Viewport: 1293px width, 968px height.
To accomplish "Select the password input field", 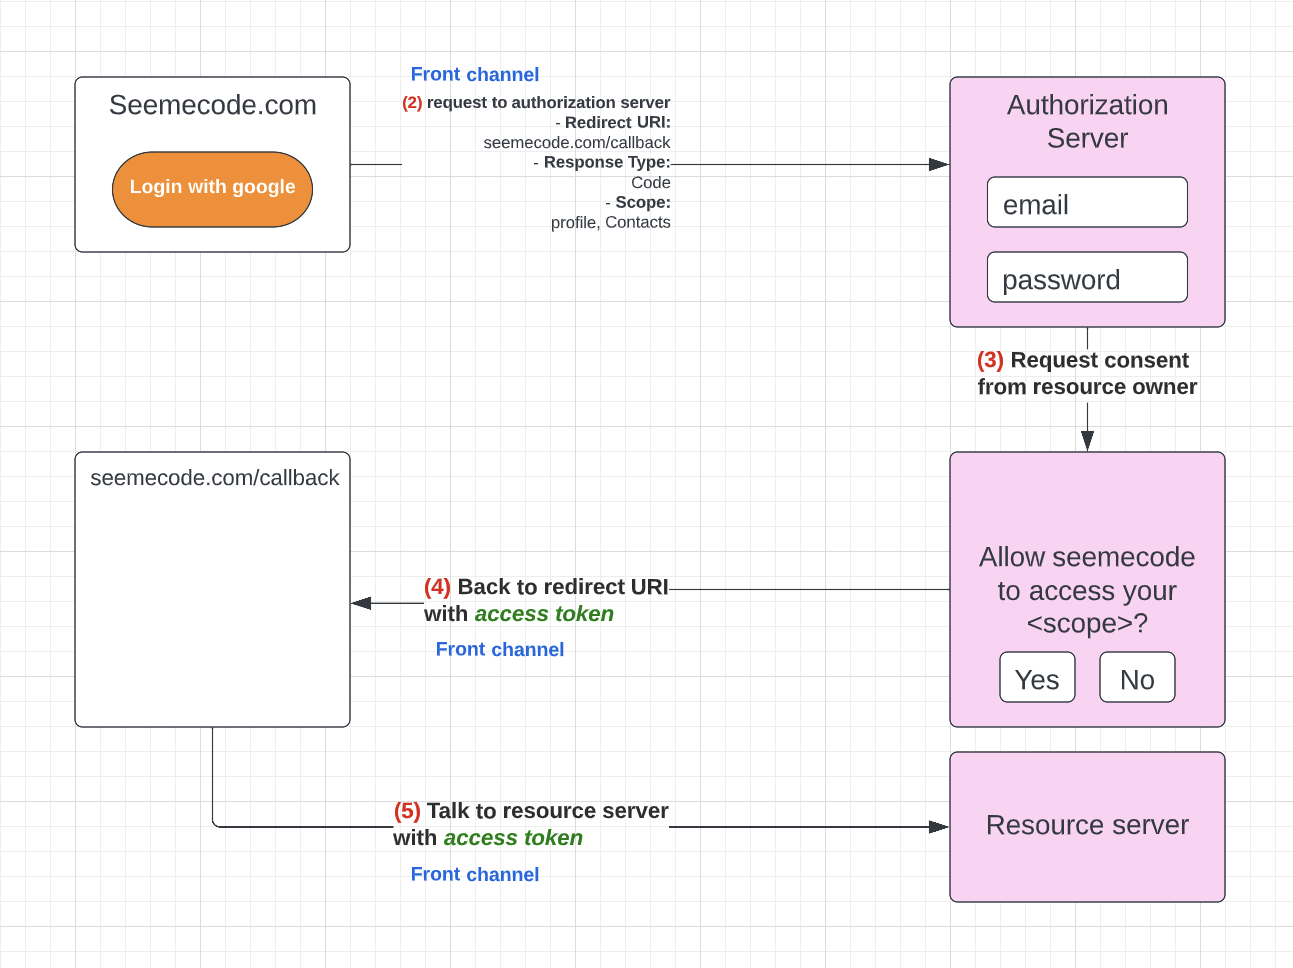I will (x=1087, y=277).
